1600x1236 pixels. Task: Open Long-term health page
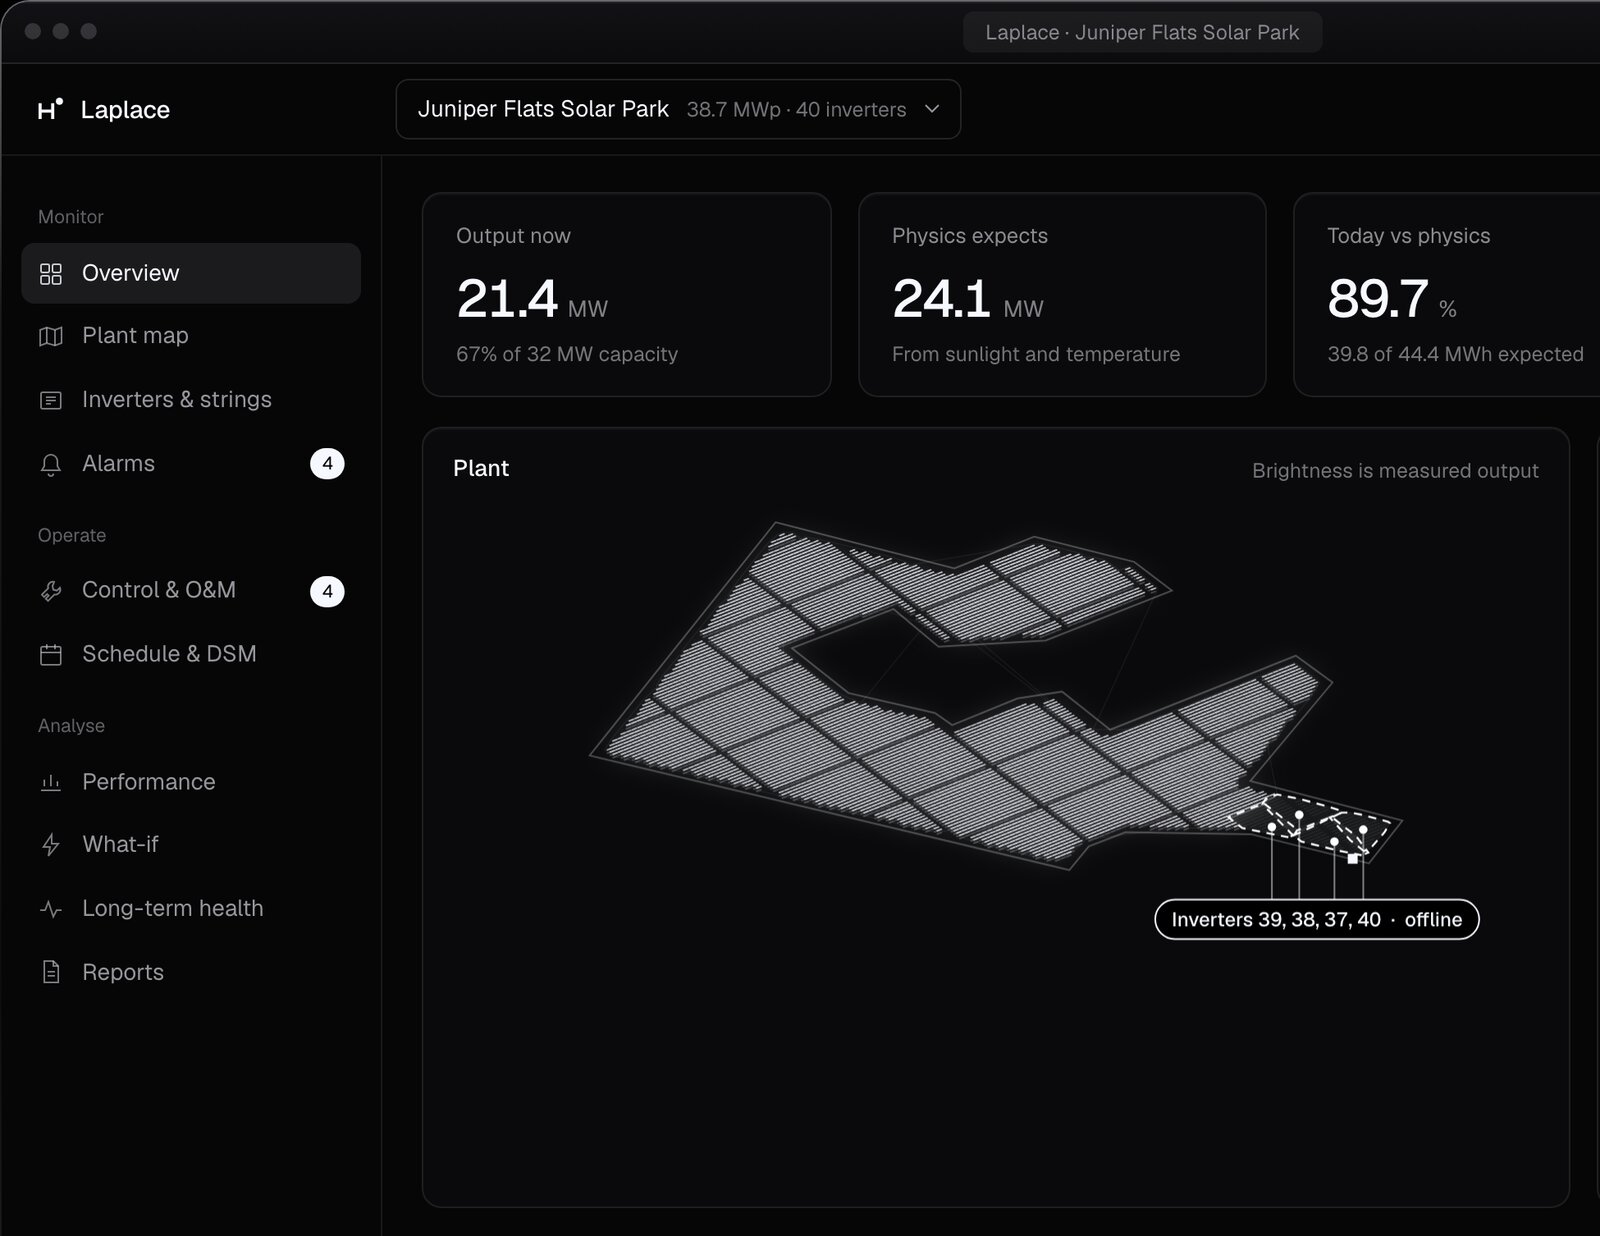[x=173, y=909]
